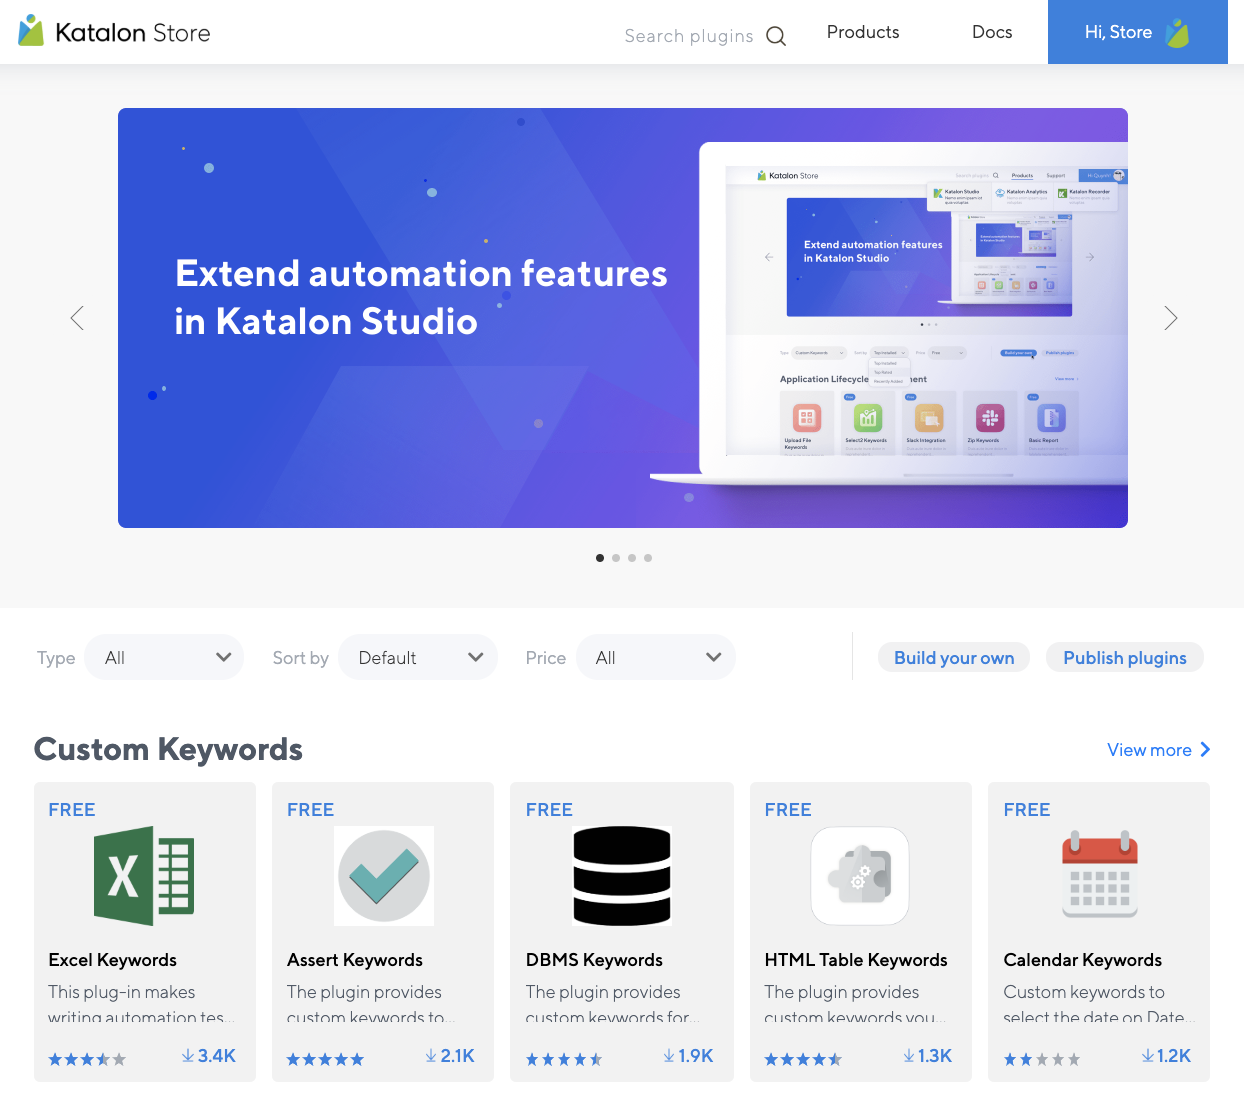Open the HTML Table Keywords puzzle icon
The image size is (1244, 1096).
860,875
